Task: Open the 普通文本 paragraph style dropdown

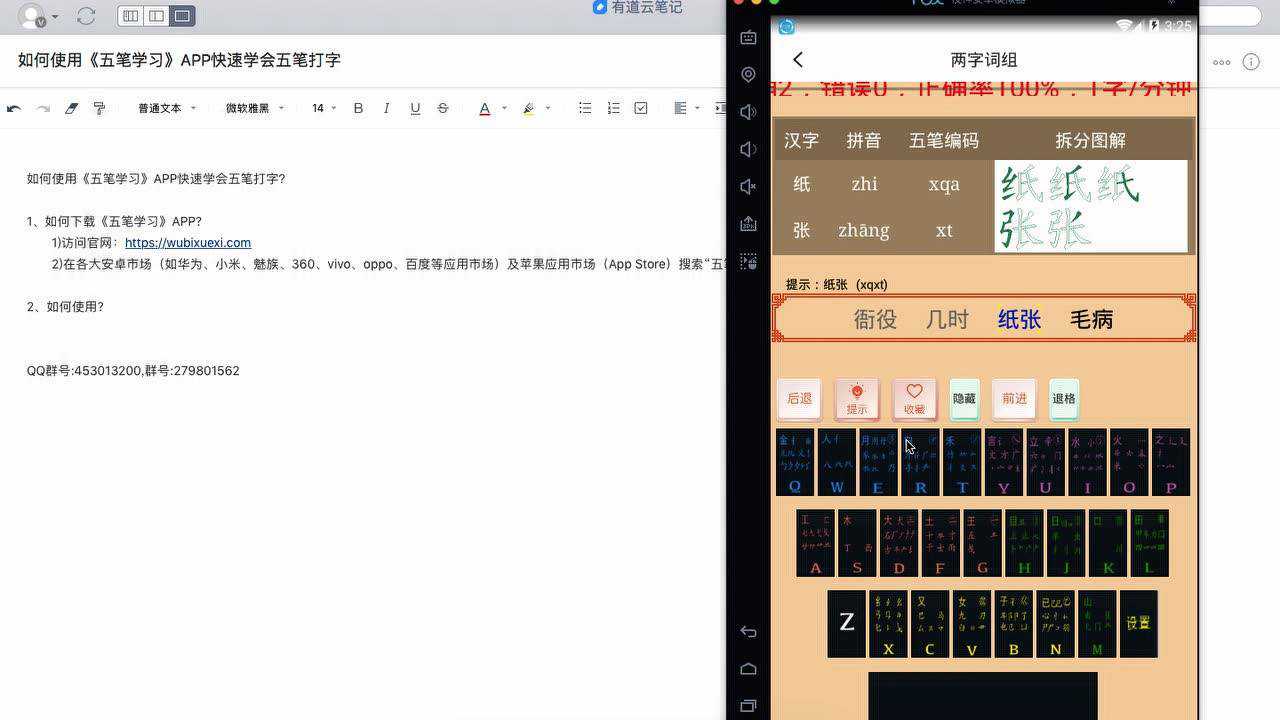Action: [x=167, y=108]
